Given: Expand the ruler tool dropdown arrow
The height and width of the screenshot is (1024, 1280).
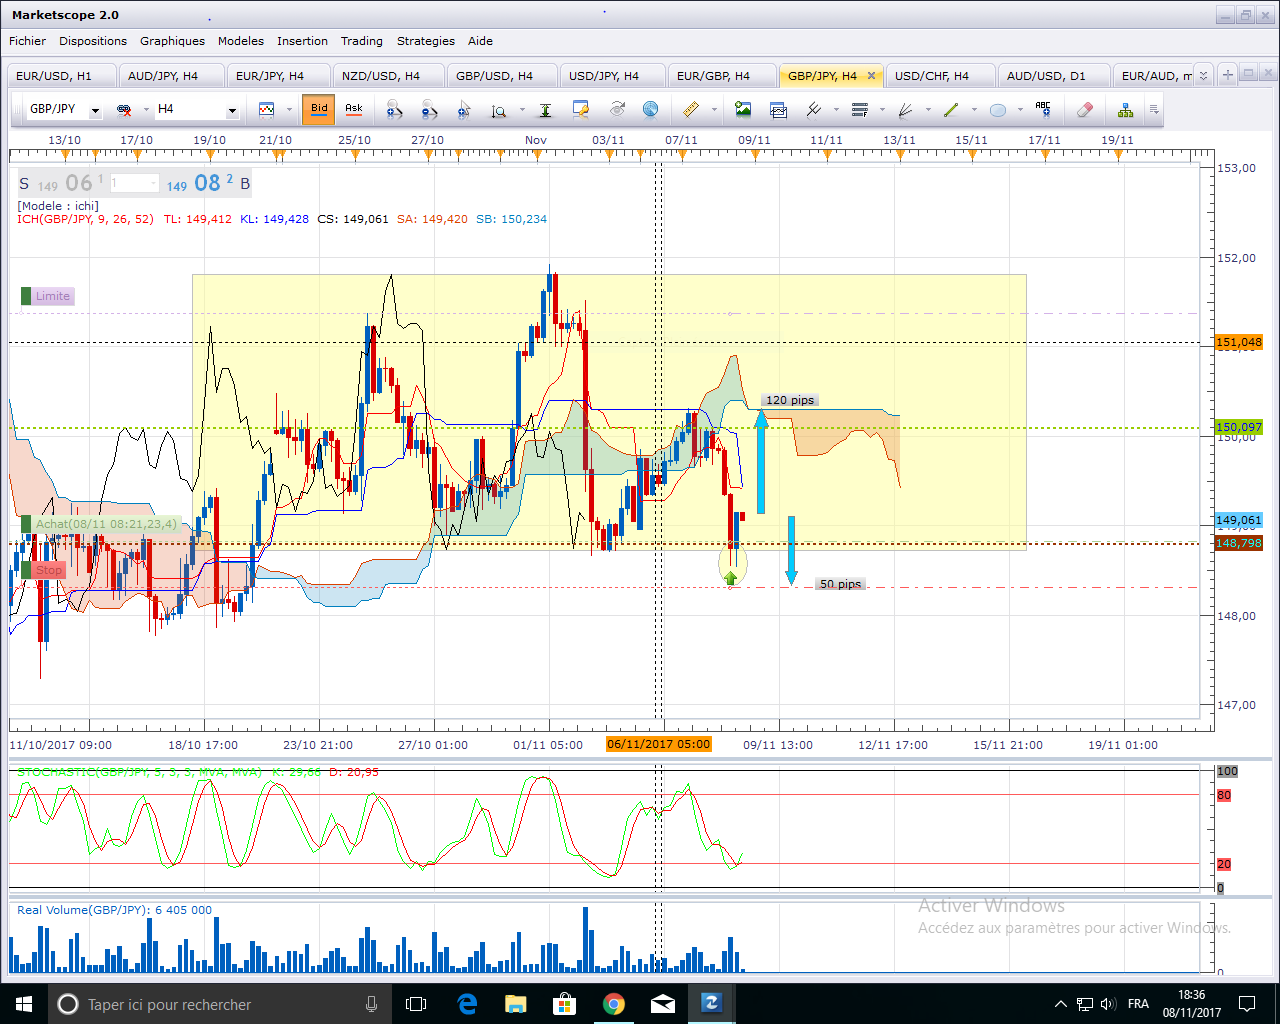Looking at the screenshot, I should (x=713, y=110).
